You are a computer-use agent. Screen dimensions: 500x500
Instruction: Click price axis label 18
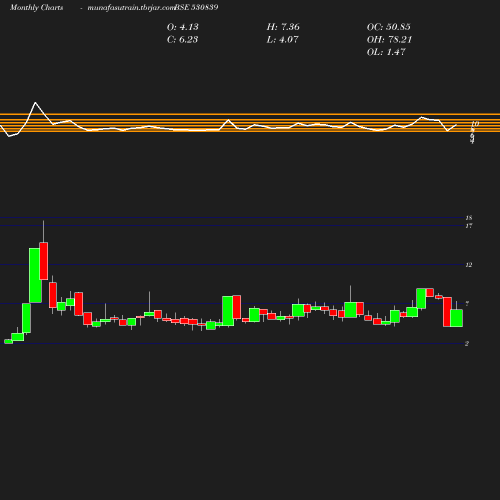point(469,218)
